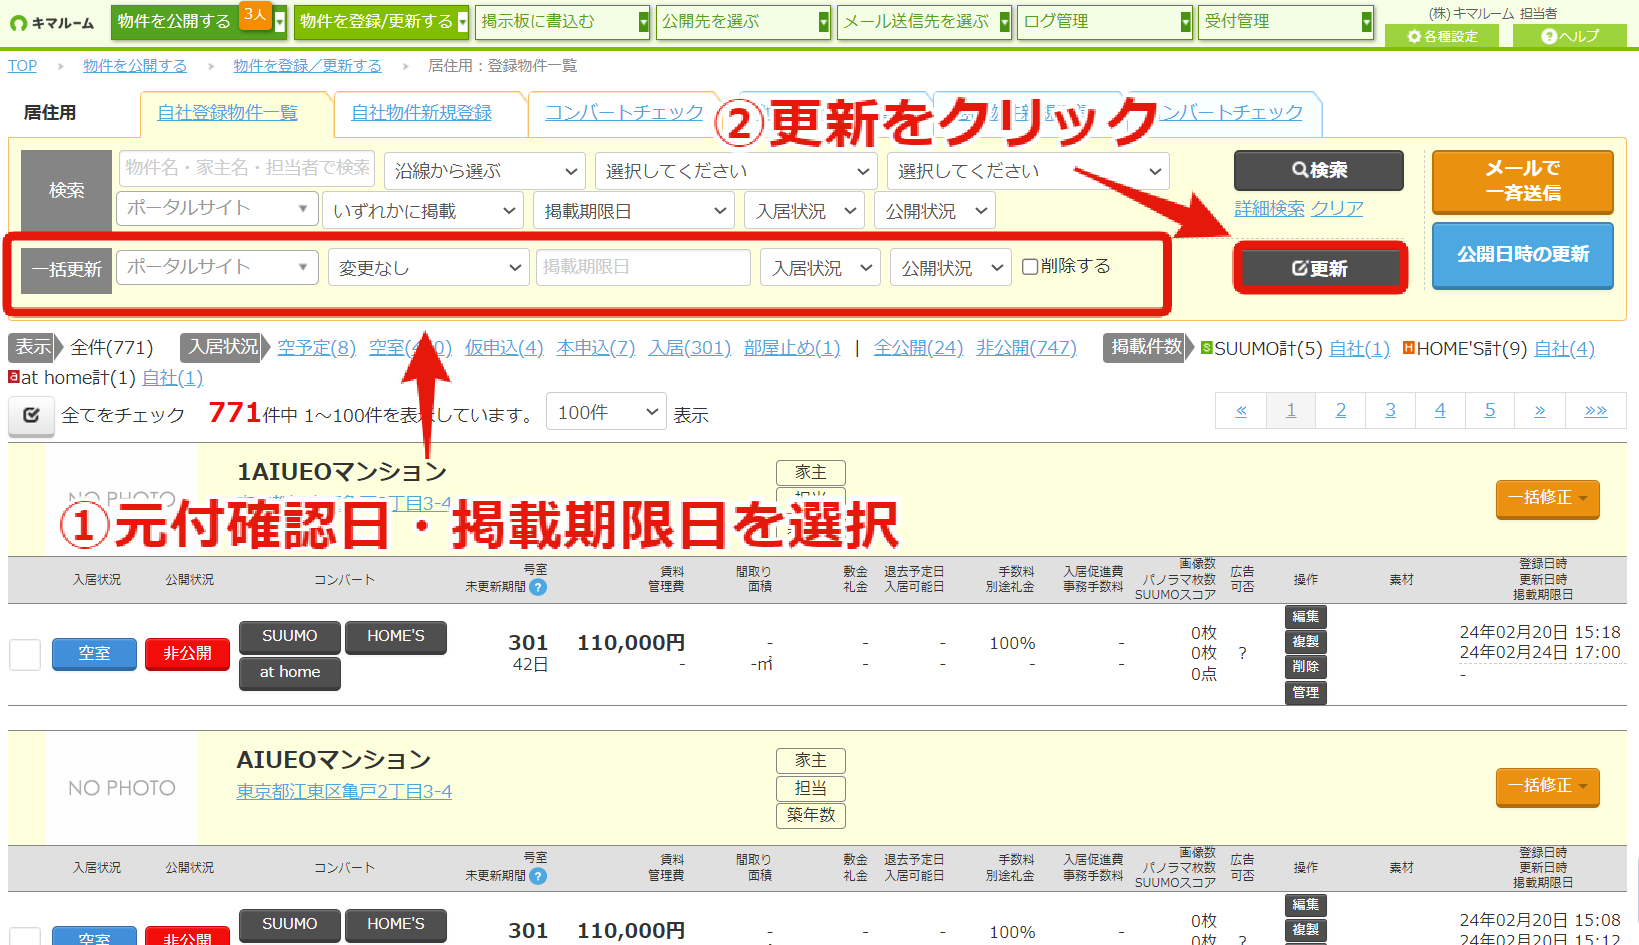Click HOME'S convert button of first property
Screen dimensions: 1639x945
tap(395, 637)
